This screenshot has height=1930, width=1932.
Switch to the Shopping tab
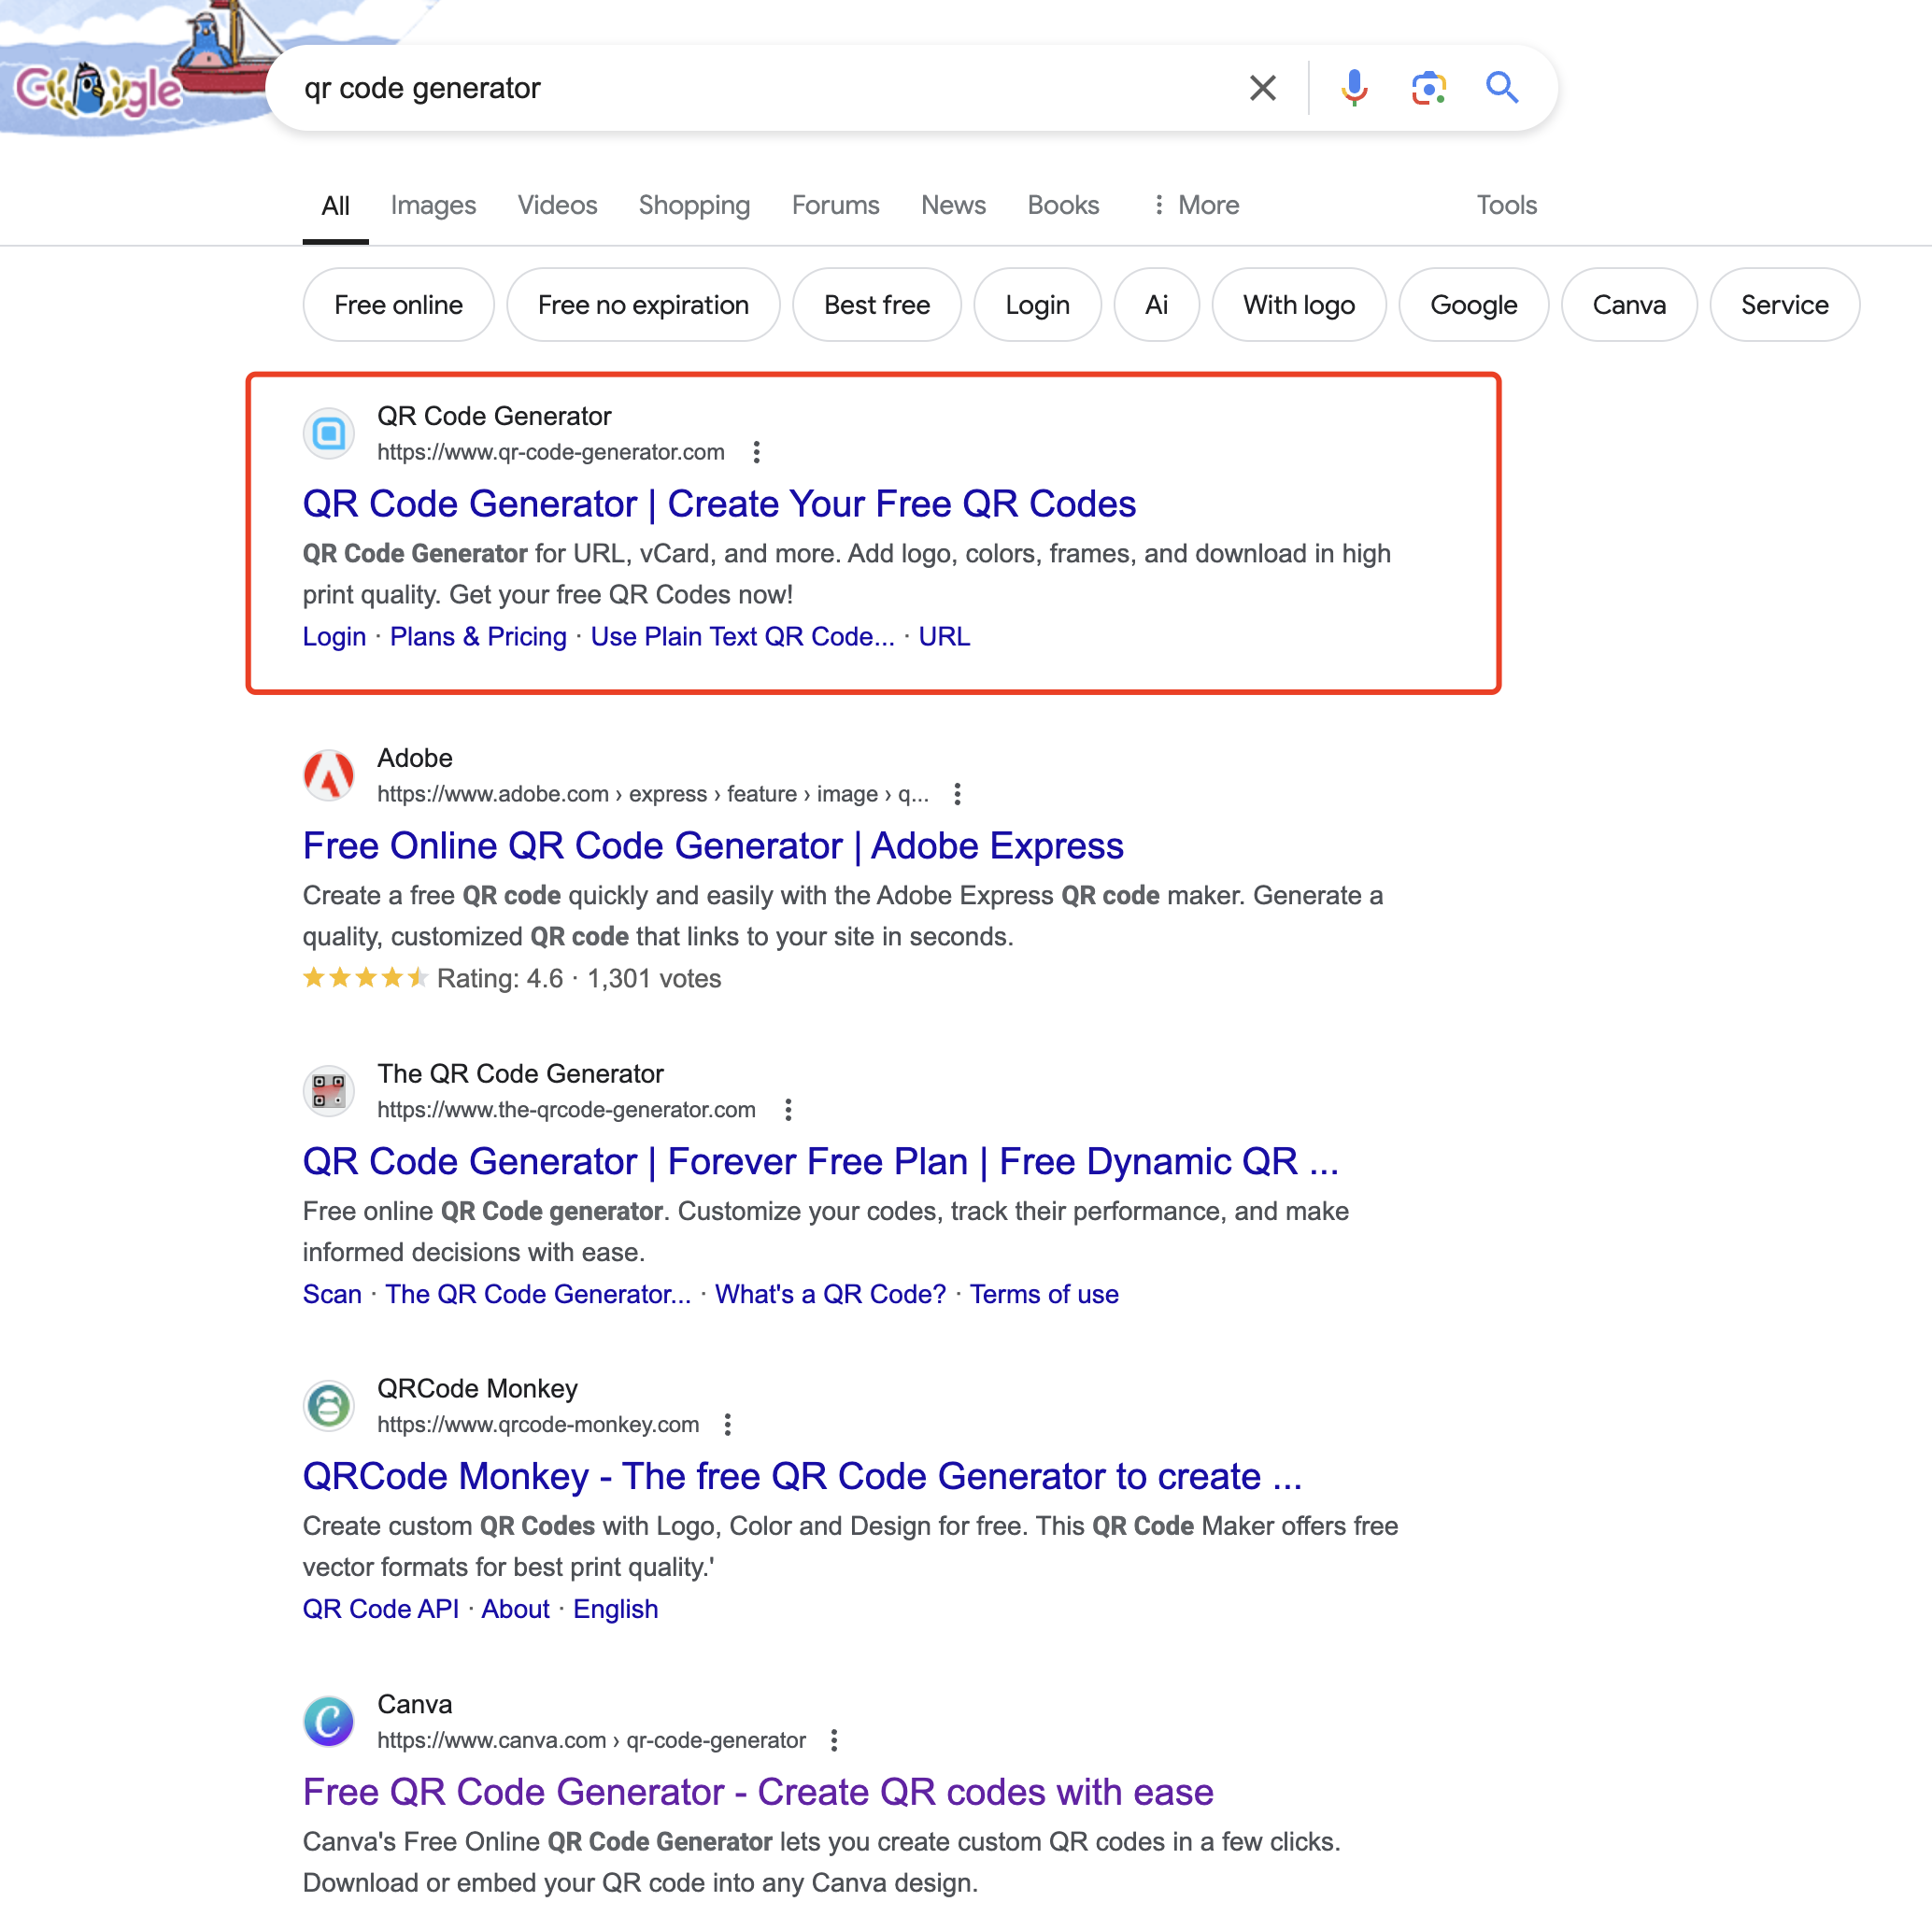[x=694, y=205]
